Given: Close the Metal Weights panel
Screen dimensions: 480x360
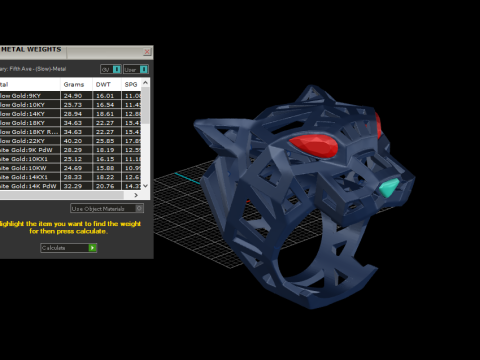Looking at the screenshot, I should (x=147, y=52).
